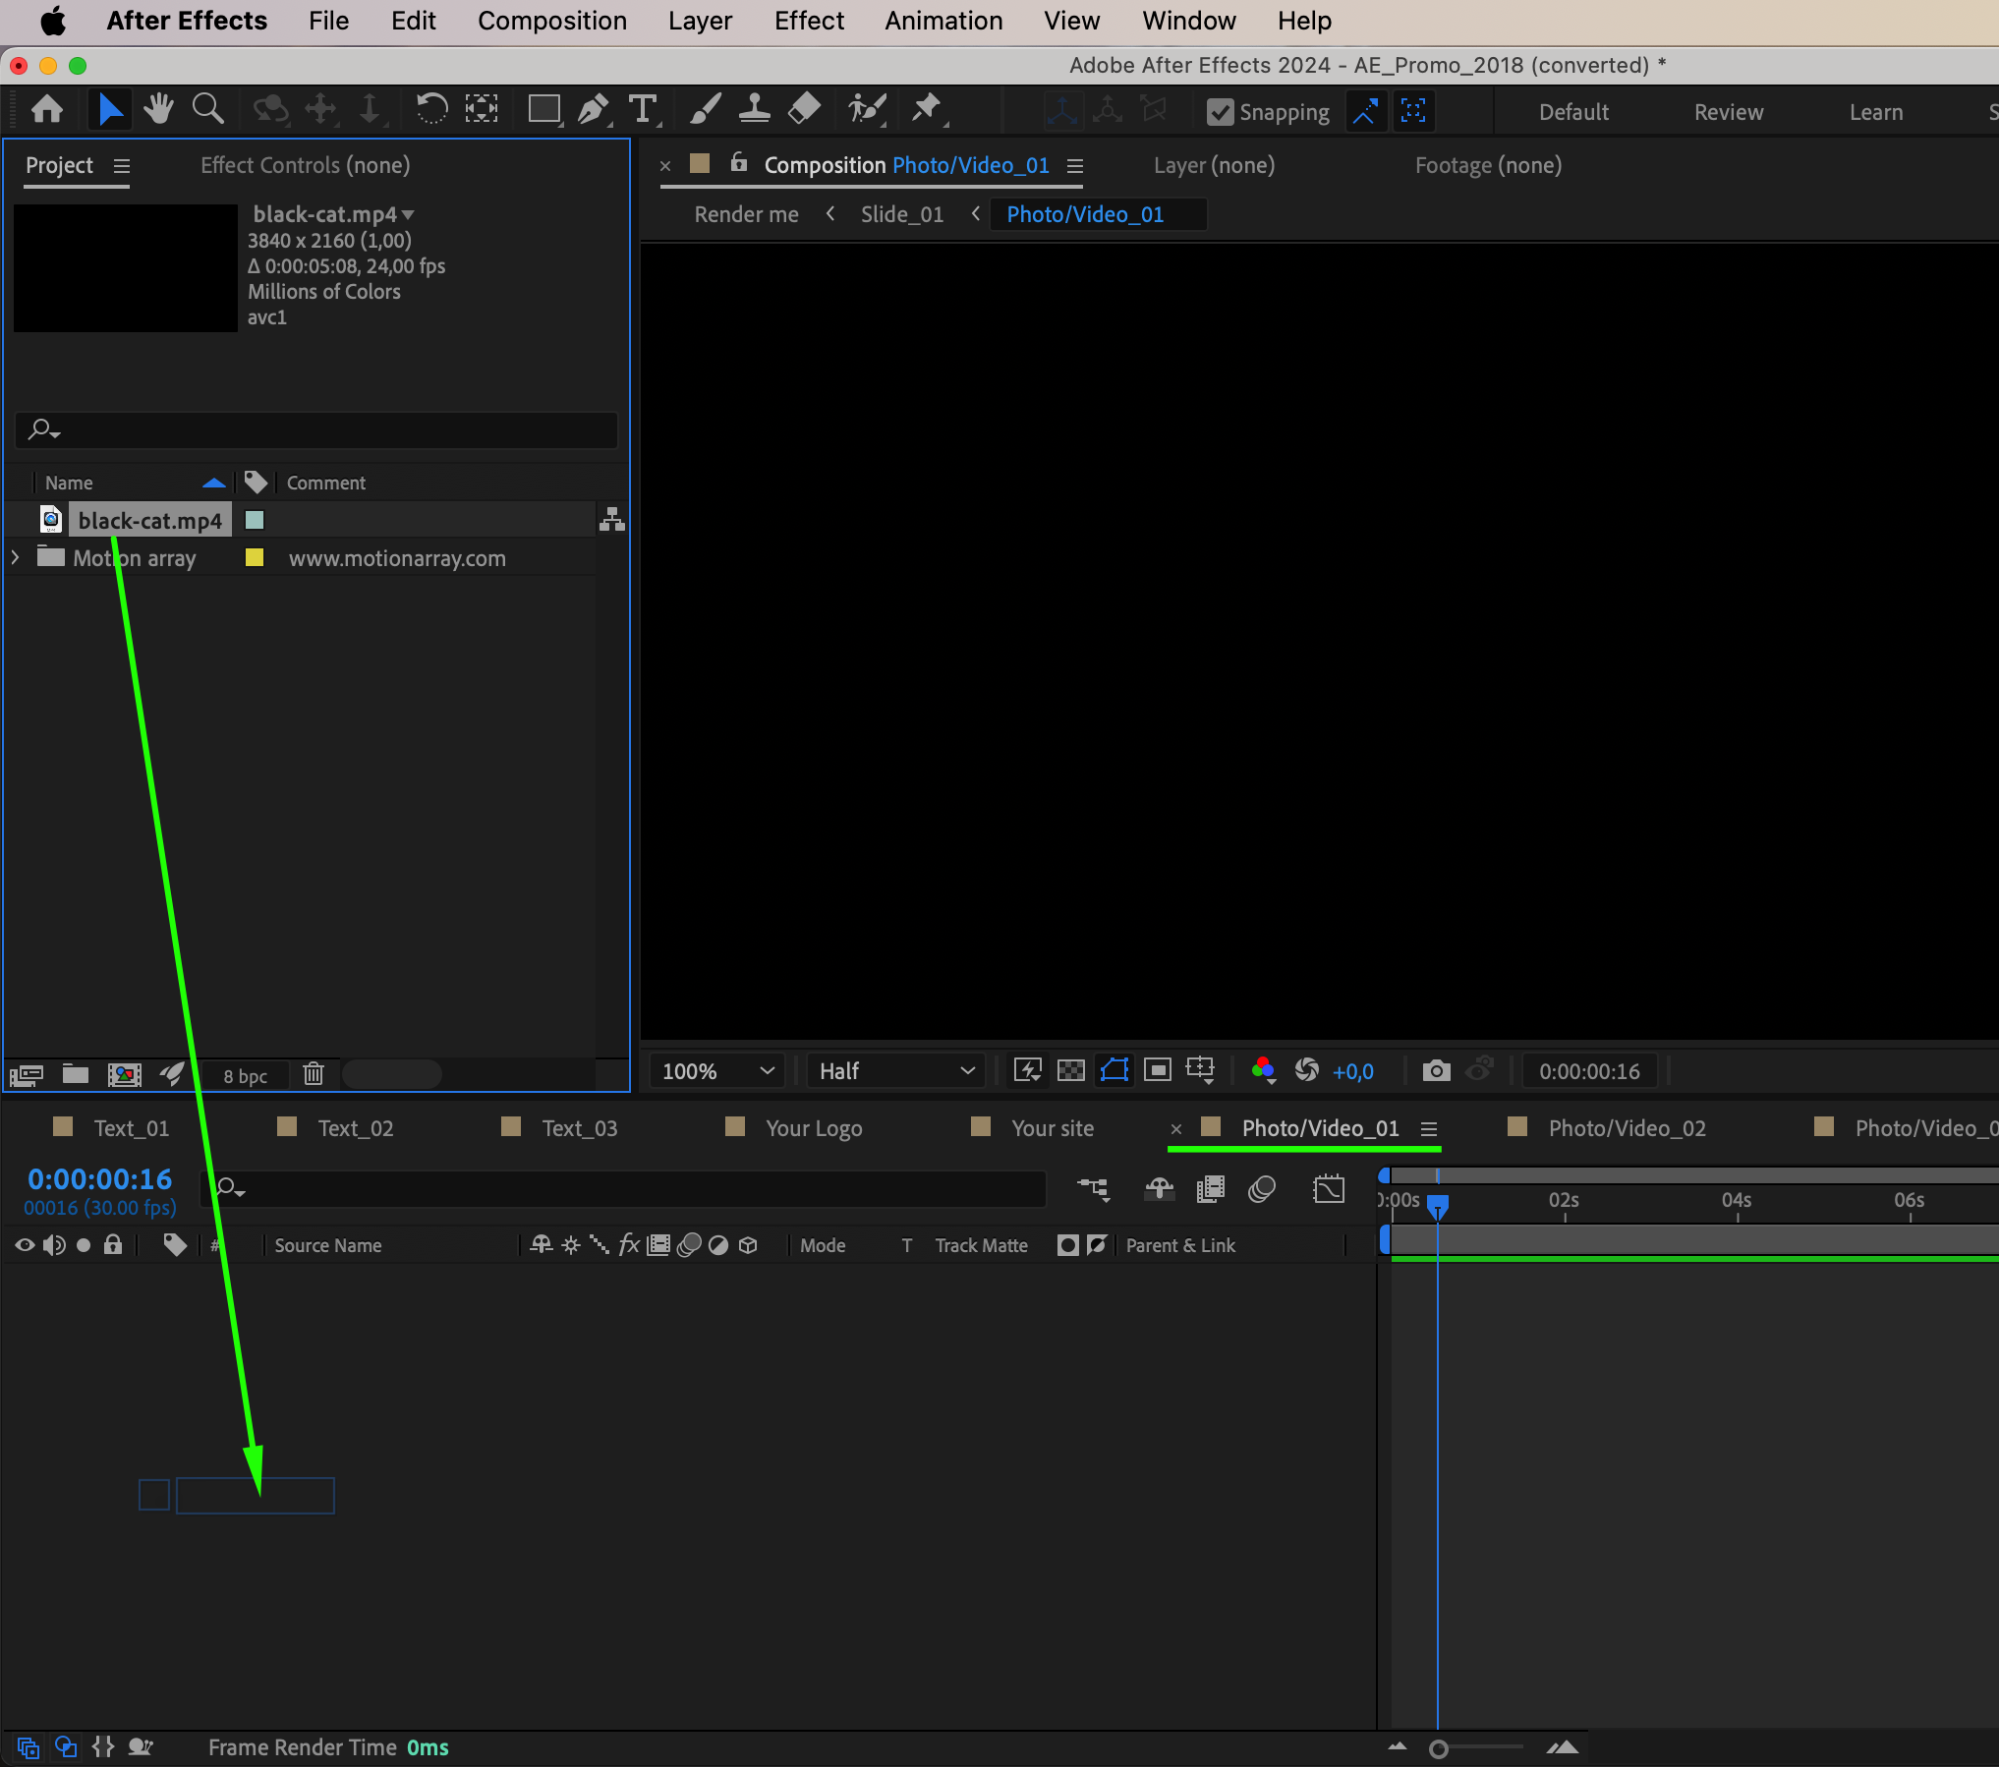Open the 100% magnification dropdown

click(717, 1071)
